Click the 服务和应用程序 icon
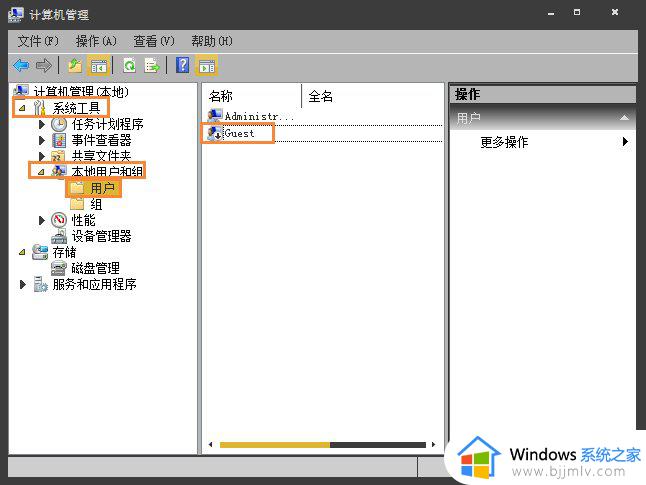This screenshot has width=646, height=485. pyautogui.click(x=40, y=284)
